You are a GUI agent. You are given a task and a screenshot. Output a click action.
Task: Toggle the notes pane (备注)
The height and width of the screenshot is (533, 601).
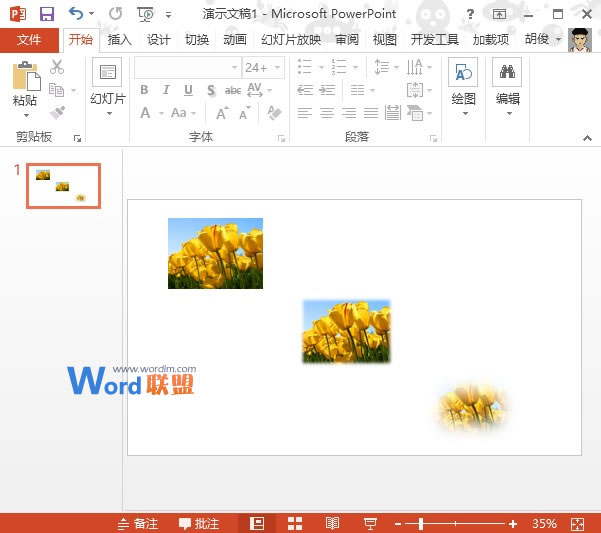coord(138,524)
